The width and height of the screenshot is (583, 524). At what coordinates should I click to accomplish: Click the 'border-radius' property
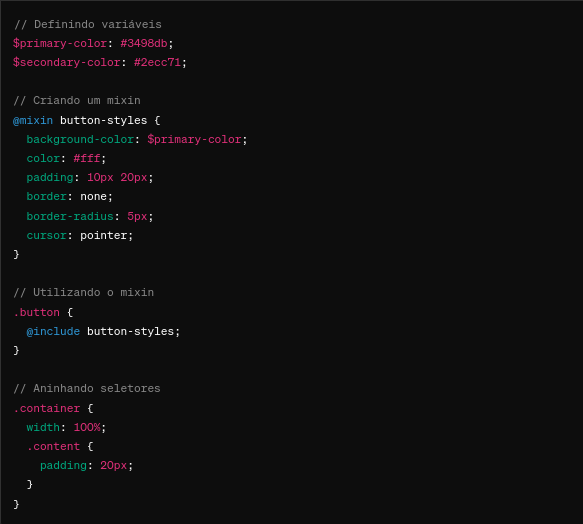(70, 216)
